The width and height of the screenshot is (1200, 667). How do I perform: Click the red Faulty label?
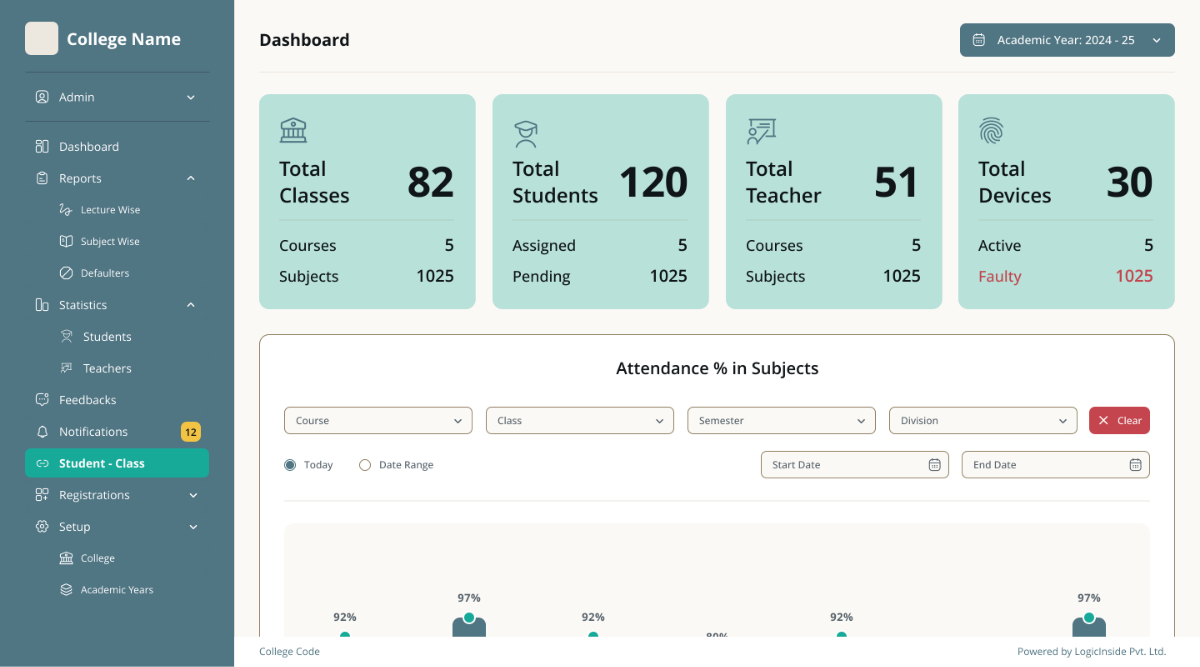tap(1000, 277)
